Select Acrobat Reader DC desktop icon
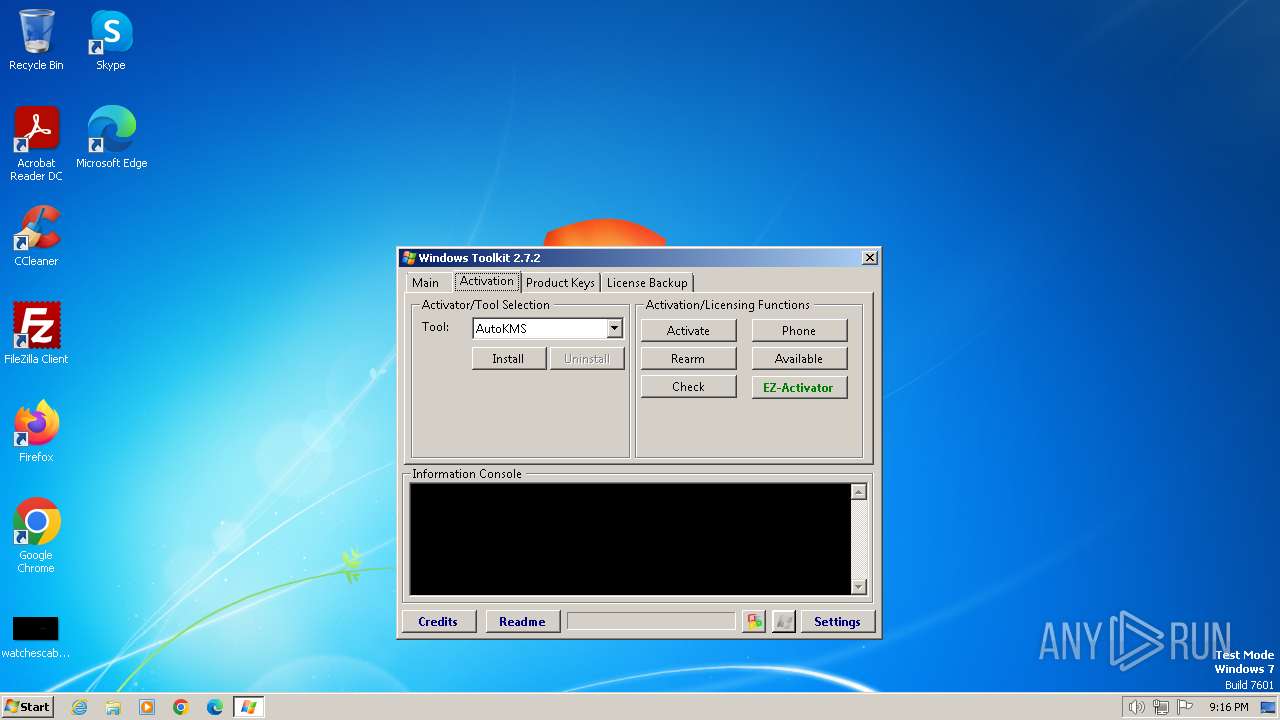1280x720 pixels. tap(36, 144)
